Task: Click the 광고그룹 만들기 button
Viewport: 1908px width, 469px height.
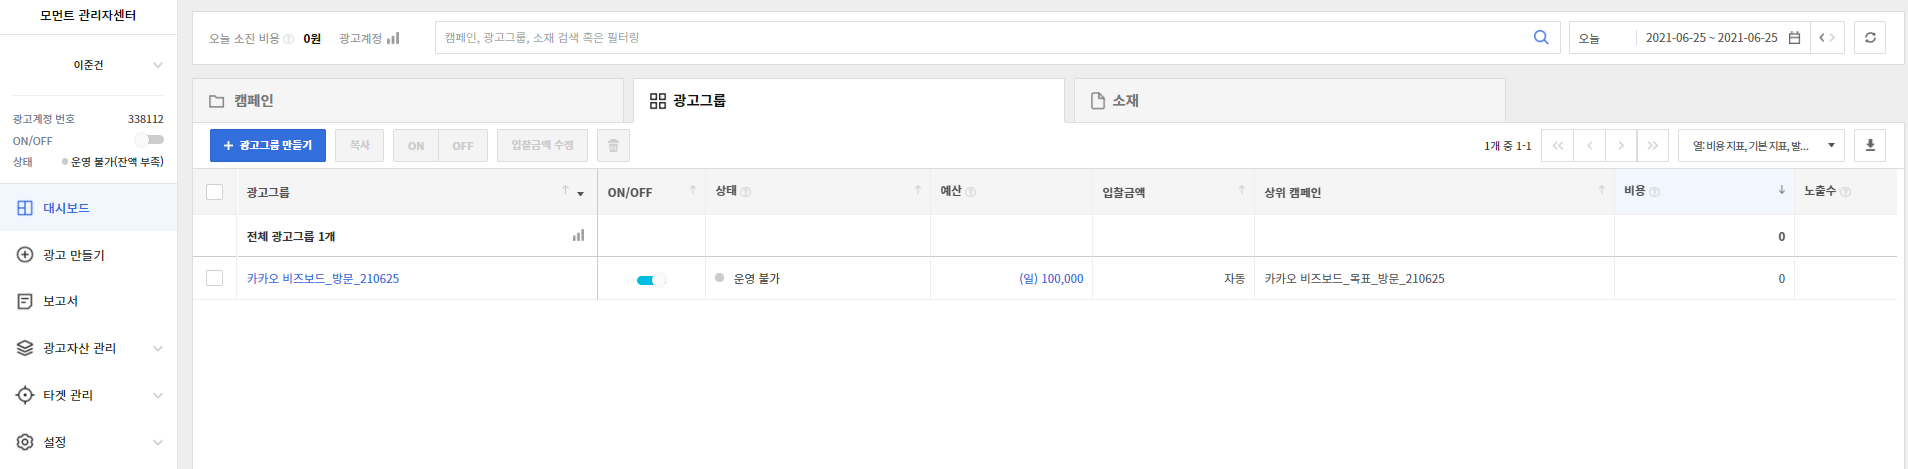Action: (x=268, y=146)
